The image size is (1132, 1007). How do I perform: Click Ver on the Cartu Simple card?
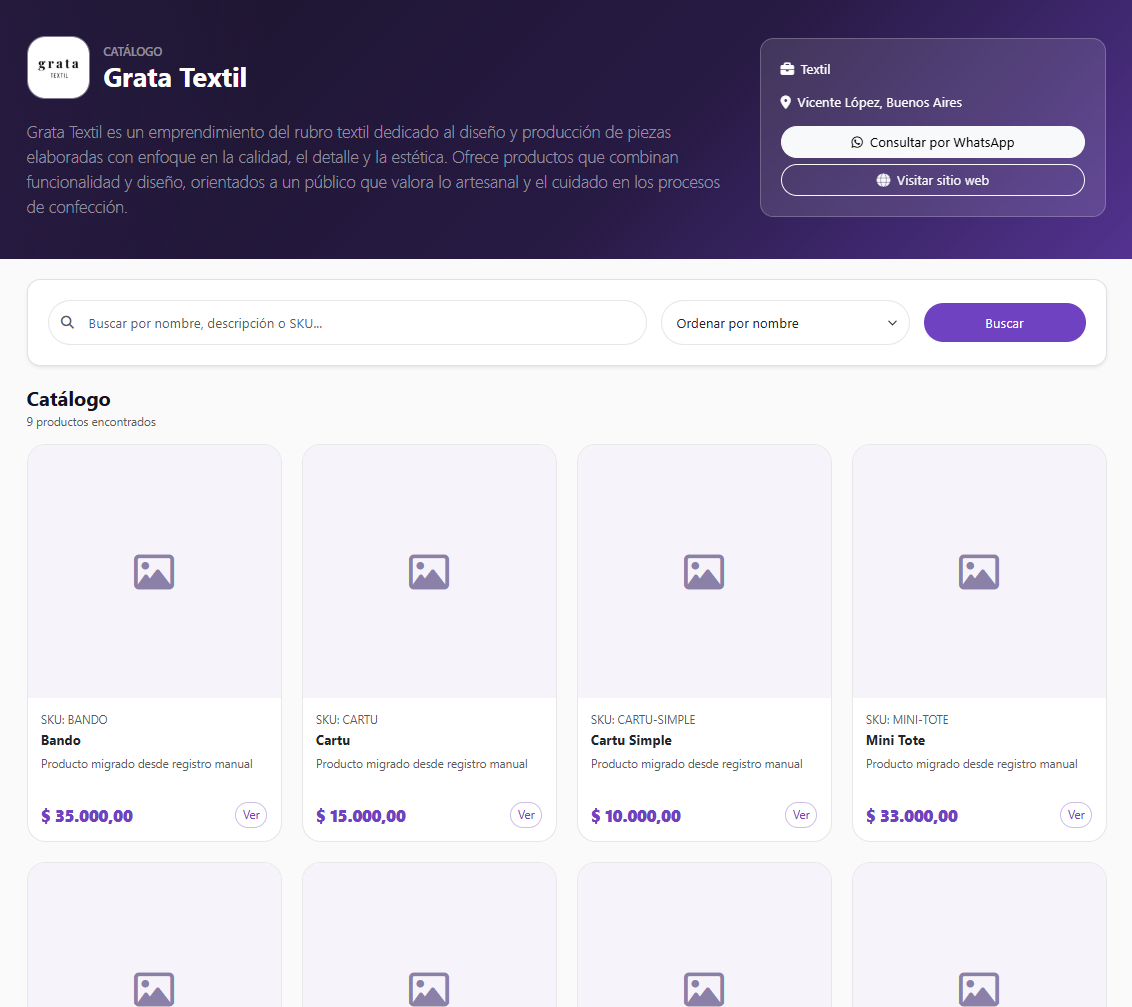point(801,815)
